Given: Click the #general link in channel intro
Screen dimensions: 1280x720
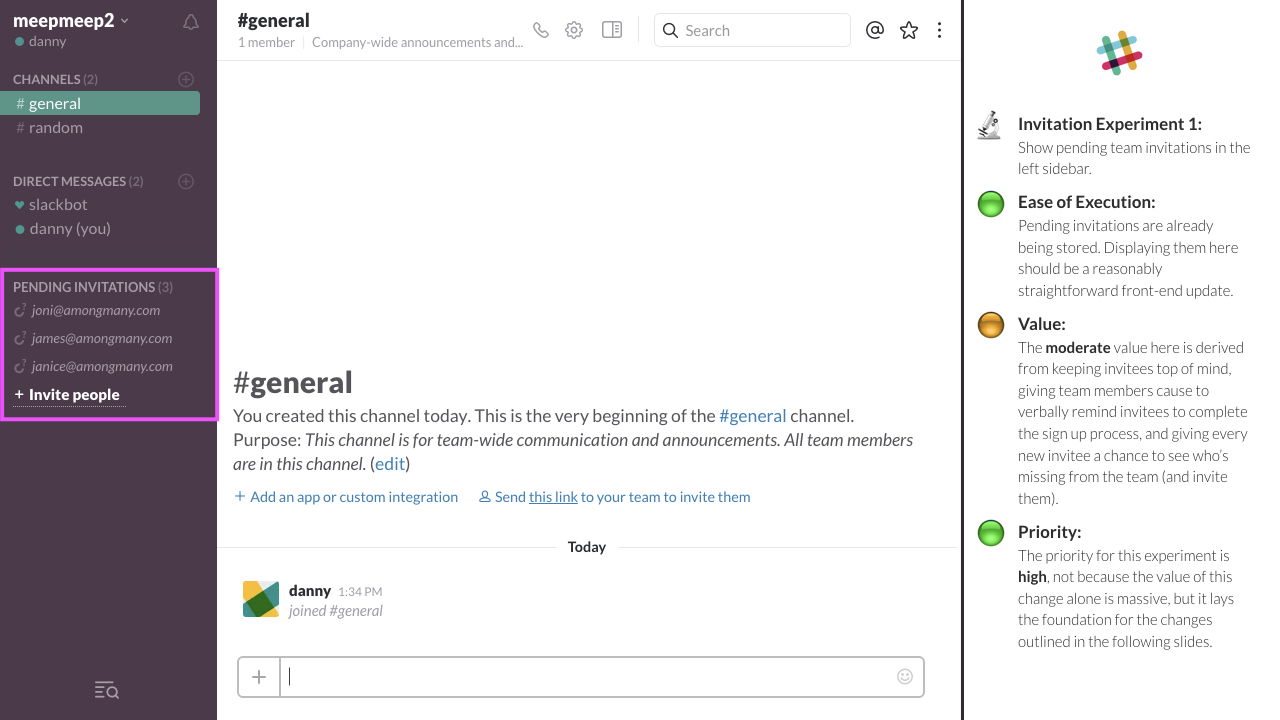Looking at the screenshot, I should click(x=752, y=415).
